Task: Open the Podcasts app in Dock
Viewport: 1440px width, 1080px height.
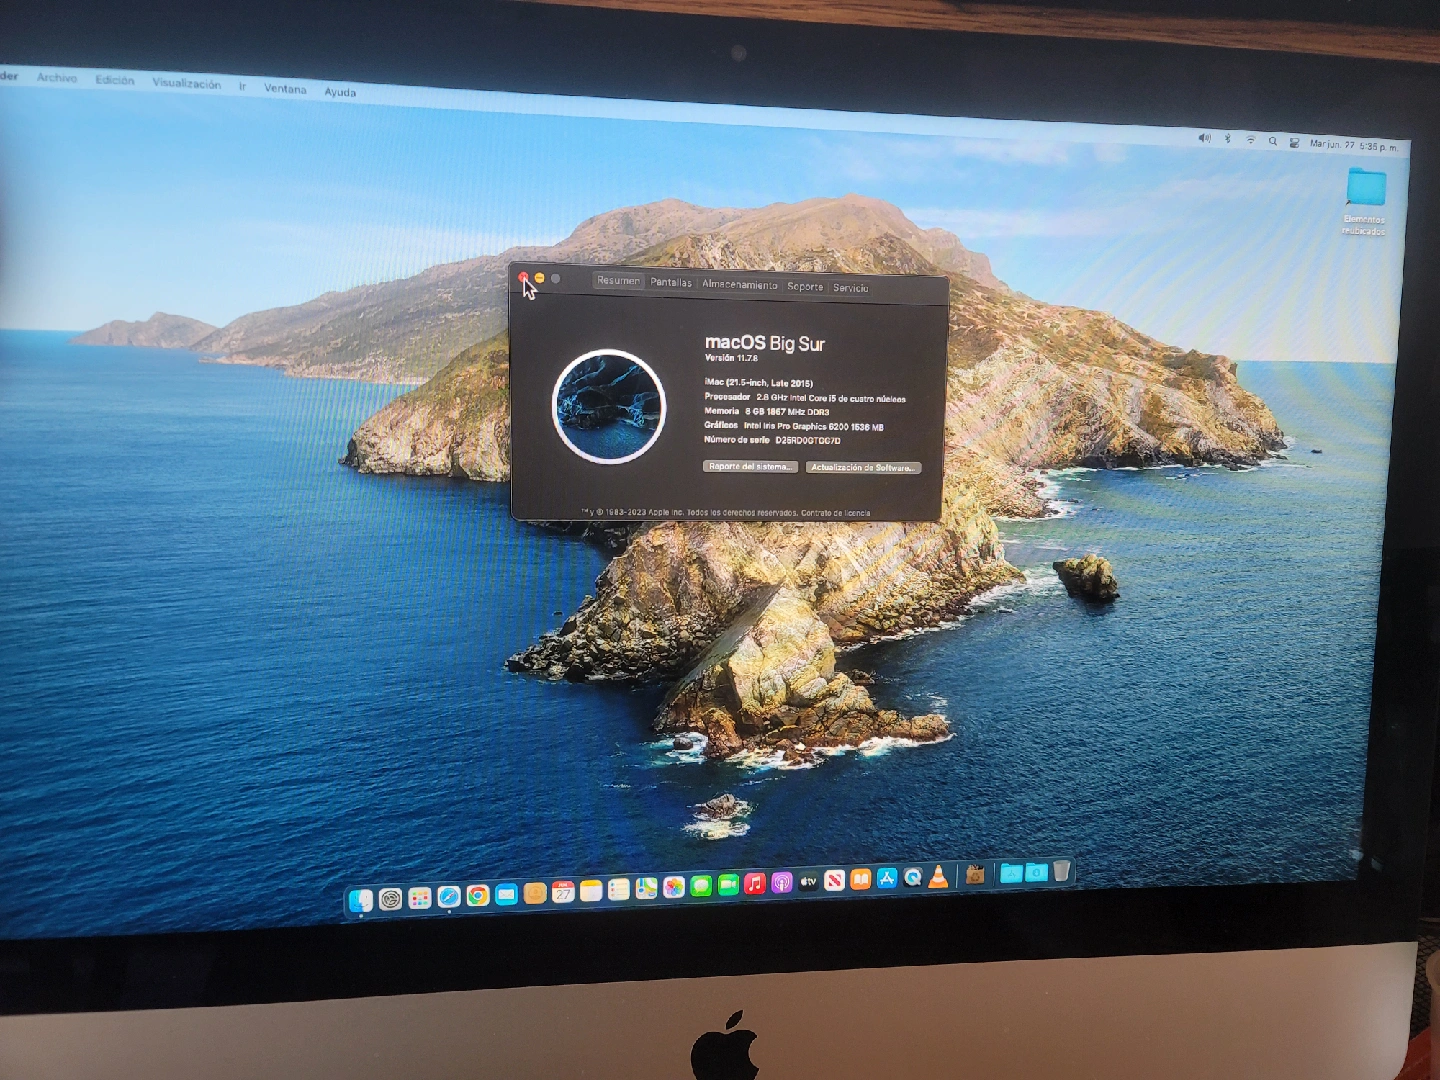Action: (782, 882)
